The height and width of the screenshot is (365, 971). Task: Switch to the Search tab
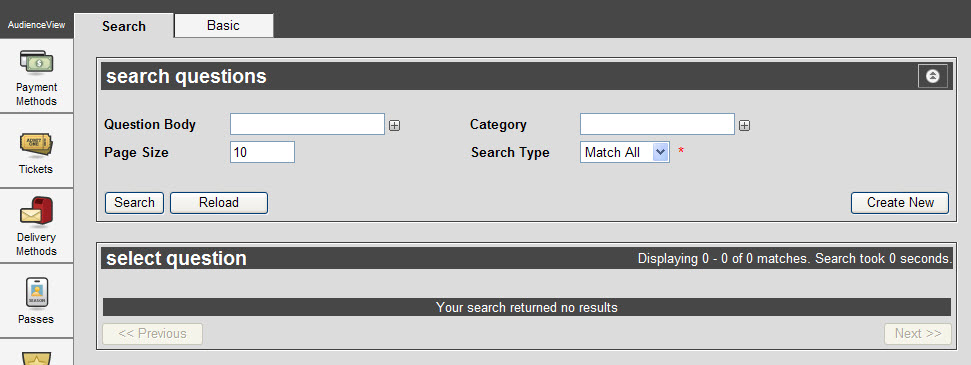(124, 26)
